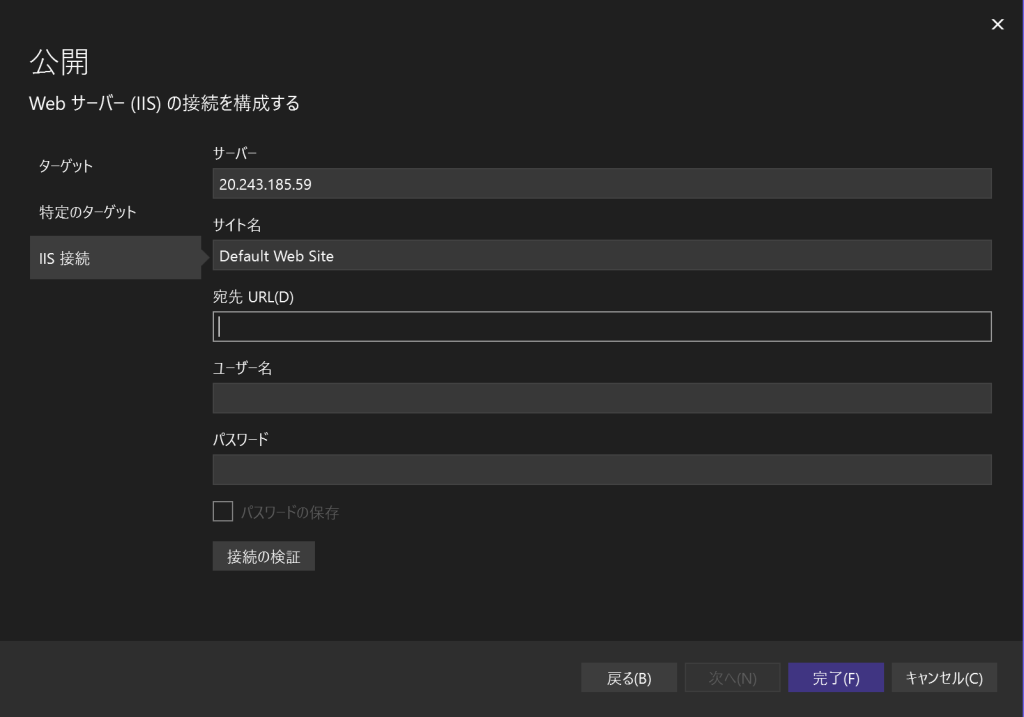Click the ユーザー名 label text
The height and width of the screenshot is (717, 1024).
pos(242,368)
